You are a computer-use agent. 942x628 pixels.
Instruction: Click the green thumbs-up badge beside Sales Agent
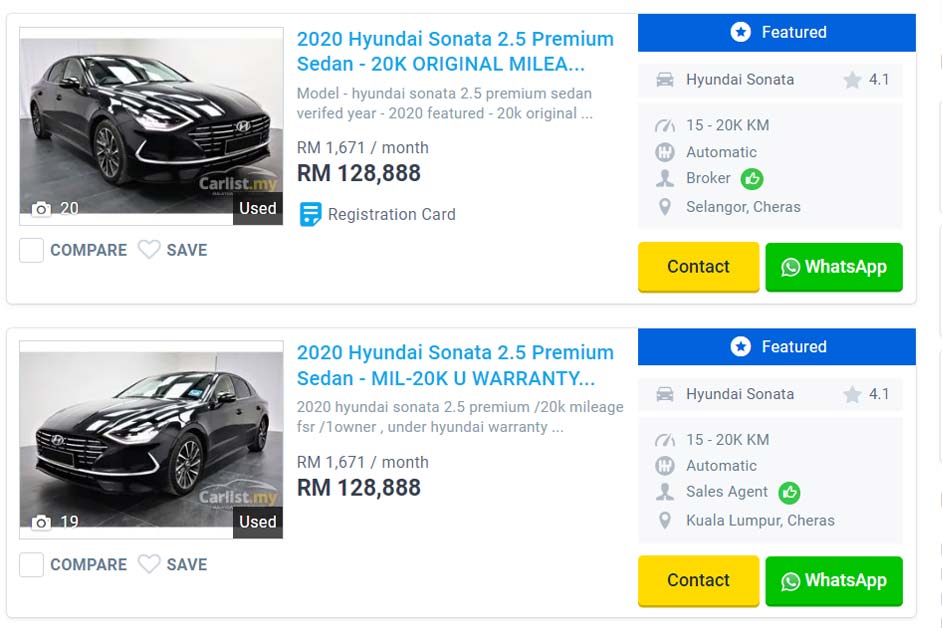pos(790,492)
